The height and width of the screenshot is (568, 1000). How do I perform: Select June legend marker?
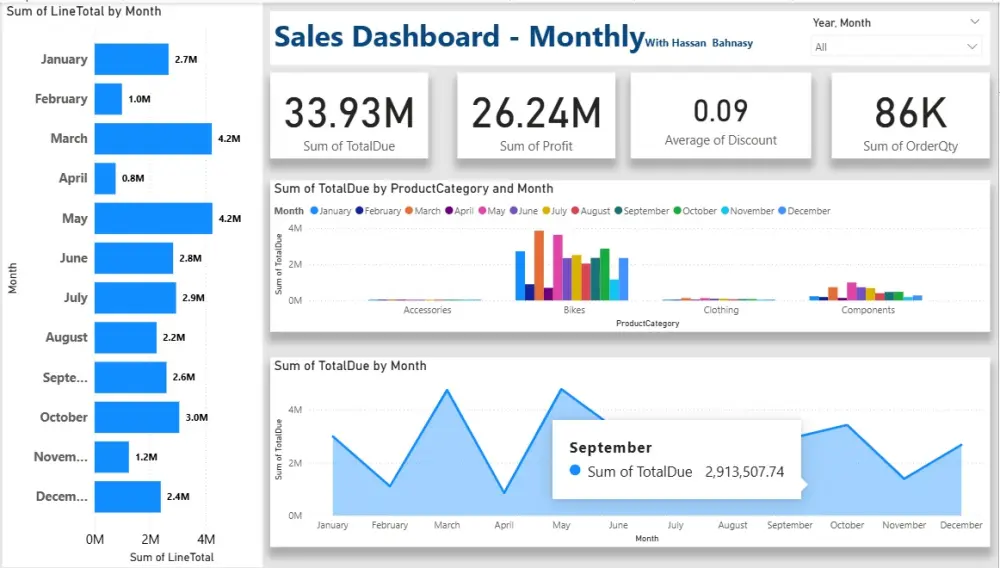513,210
